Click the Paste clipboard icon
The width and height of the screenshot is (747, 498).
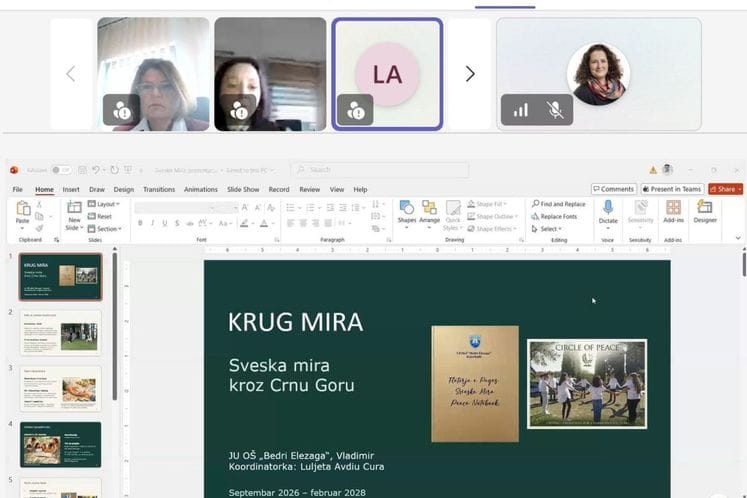(22, 208)
